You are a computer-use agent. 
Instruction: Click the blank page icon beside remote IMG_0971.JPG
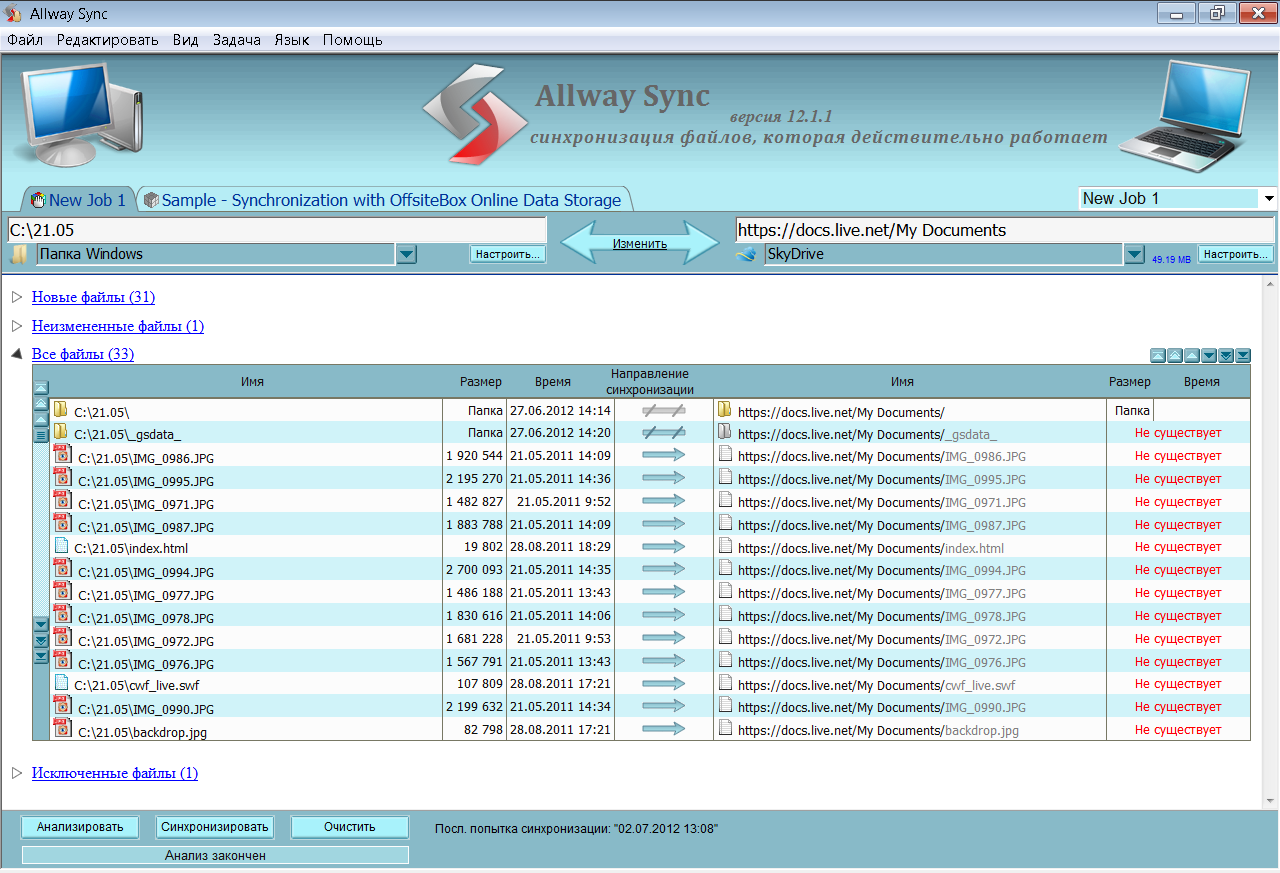coord(725,500)
